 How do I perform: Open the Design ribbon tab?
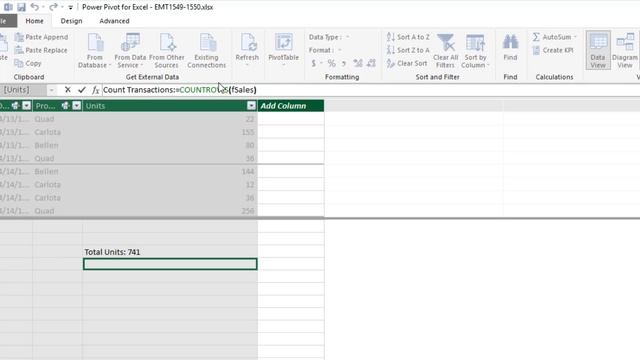pos(71,21)
